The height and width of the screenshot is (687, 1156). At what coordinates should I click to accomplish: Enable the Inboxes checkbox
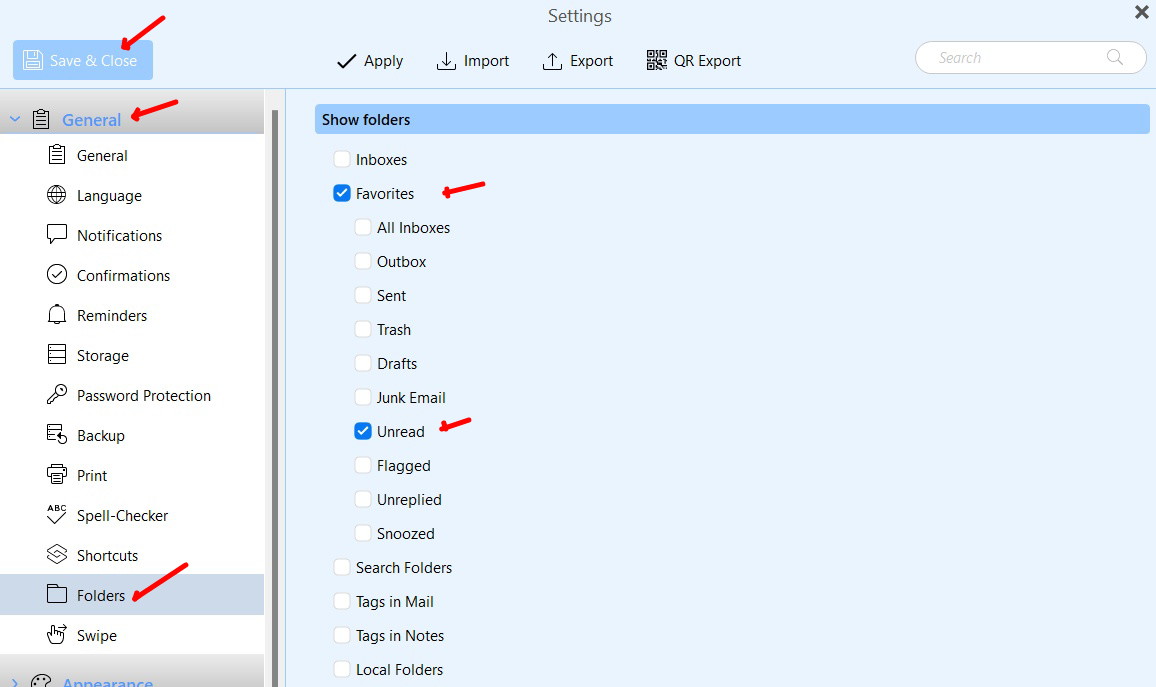341,159
